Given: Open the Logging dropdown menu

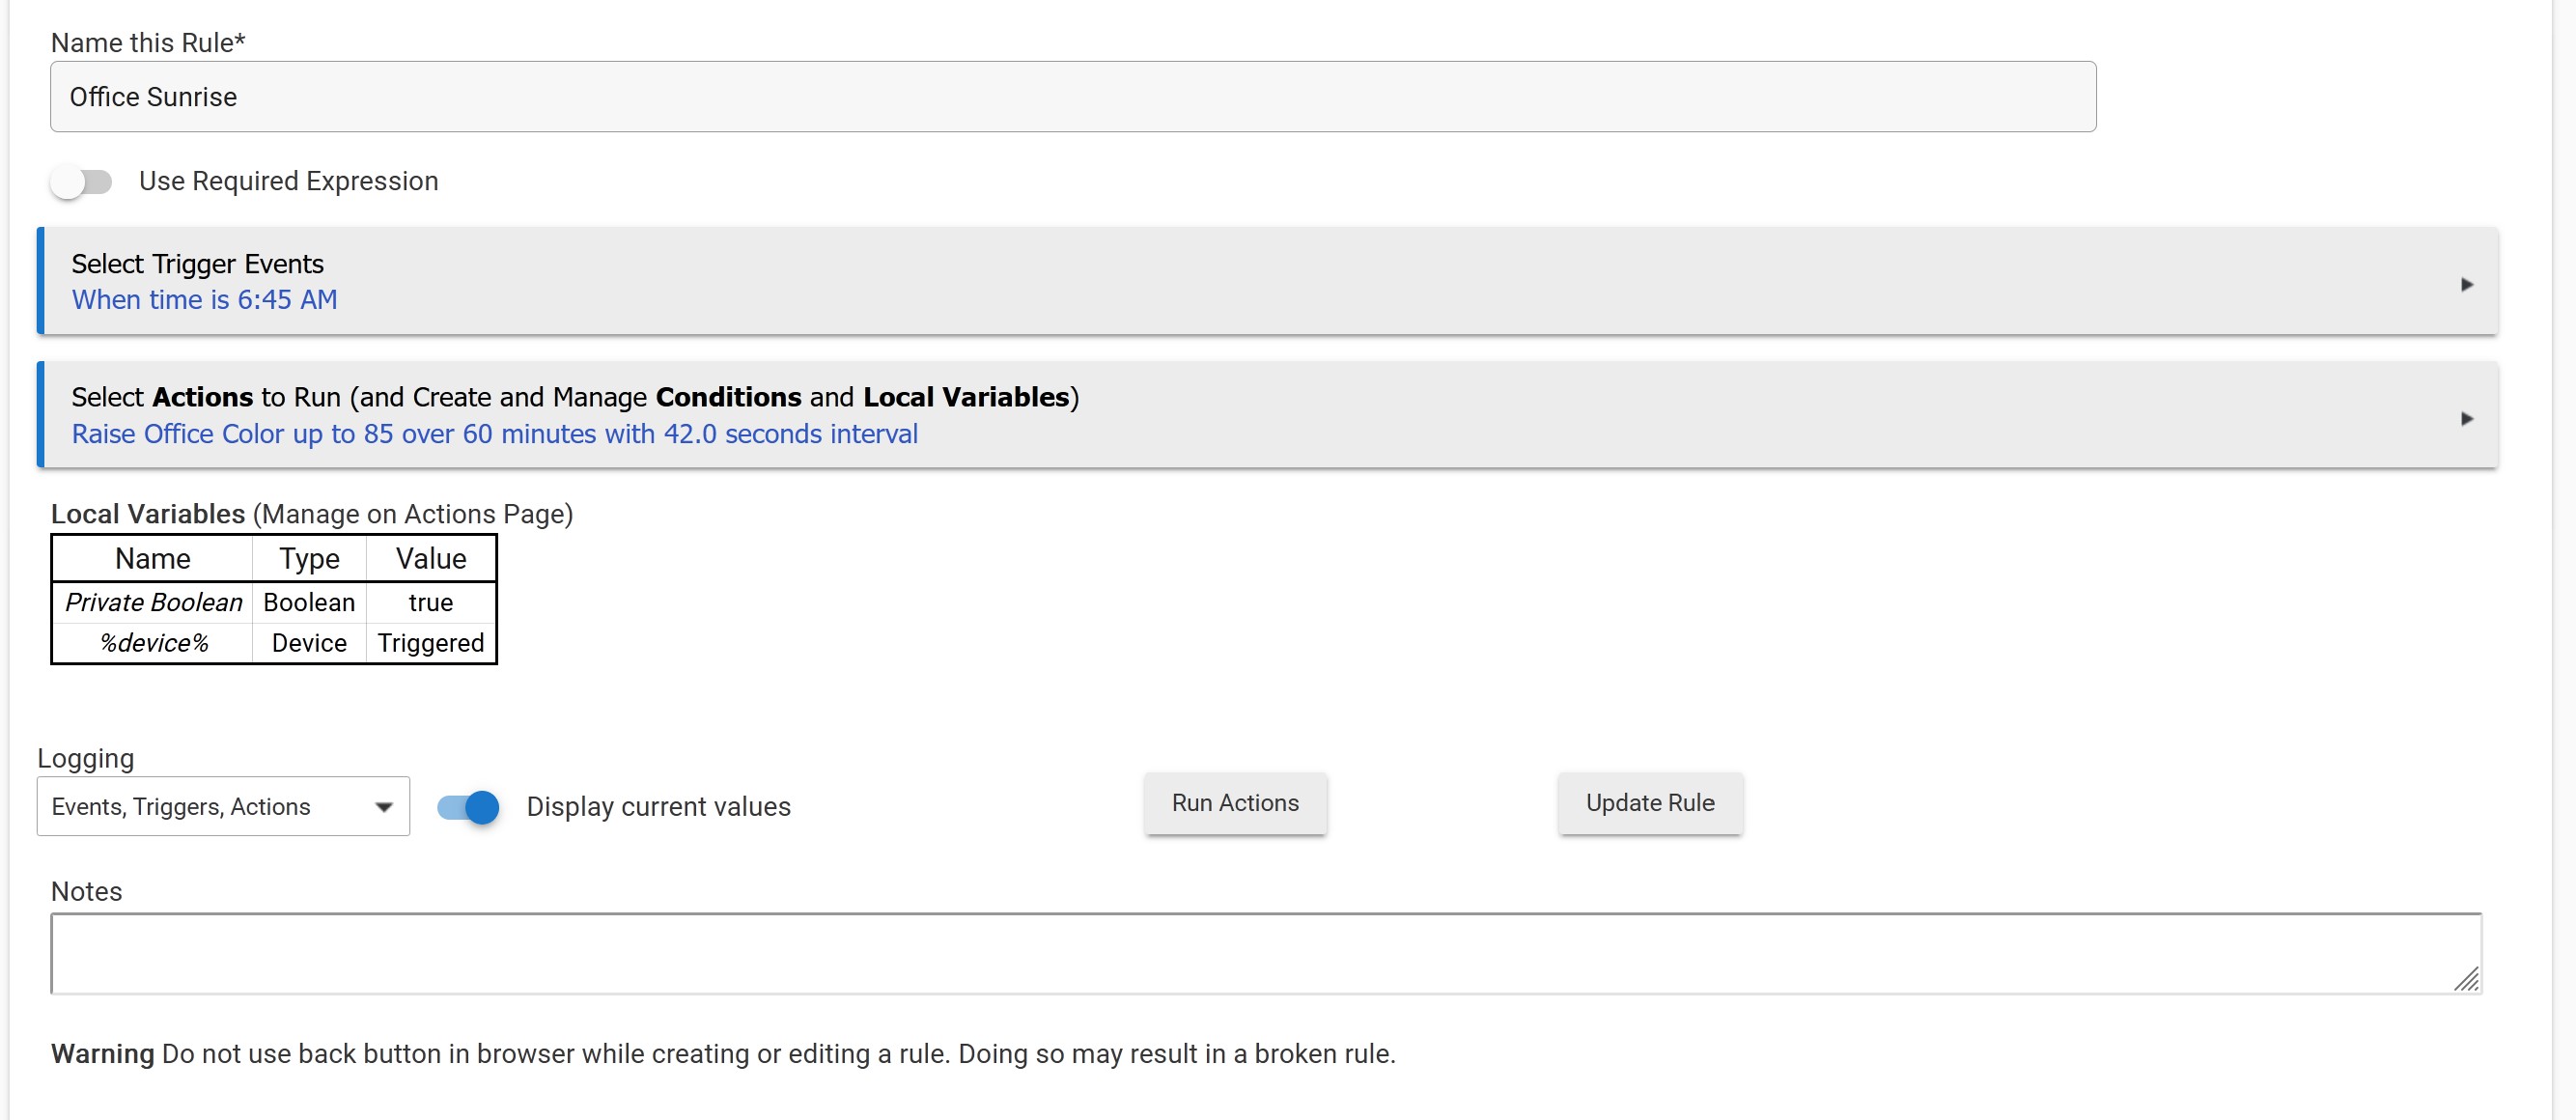Looking at the screenshot, I should click(x=223, y=807).
